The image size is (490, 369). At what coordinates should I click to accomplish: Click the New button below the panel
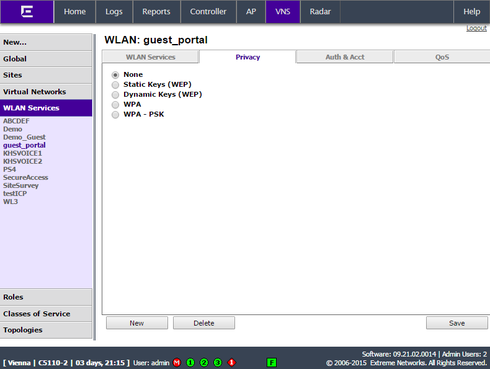[x=137, y=323]
